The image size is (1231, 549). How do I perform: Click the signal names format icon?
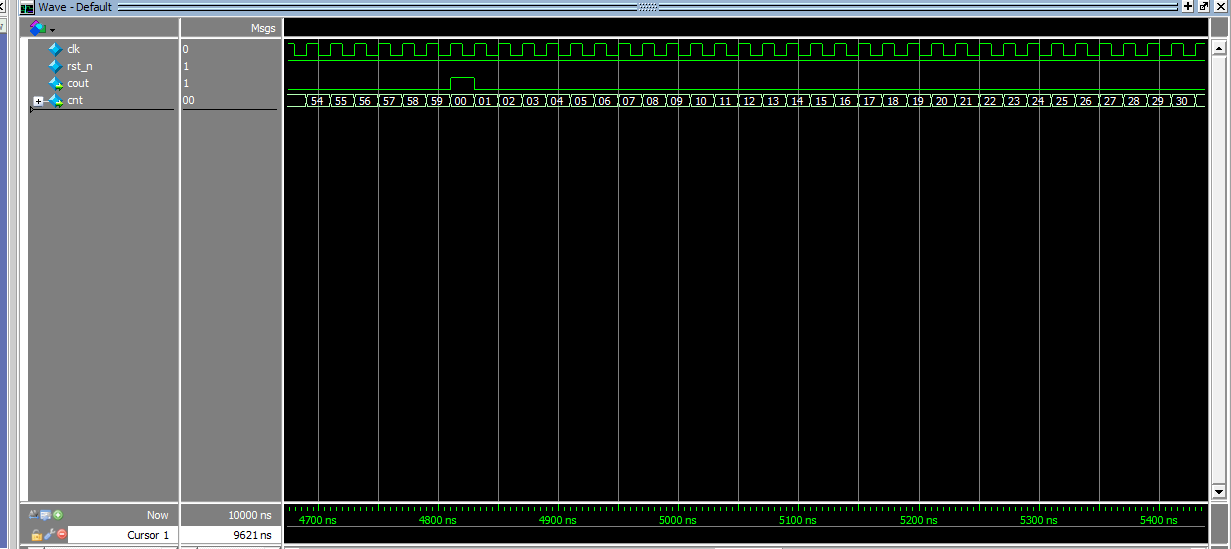tap(38, 28)
